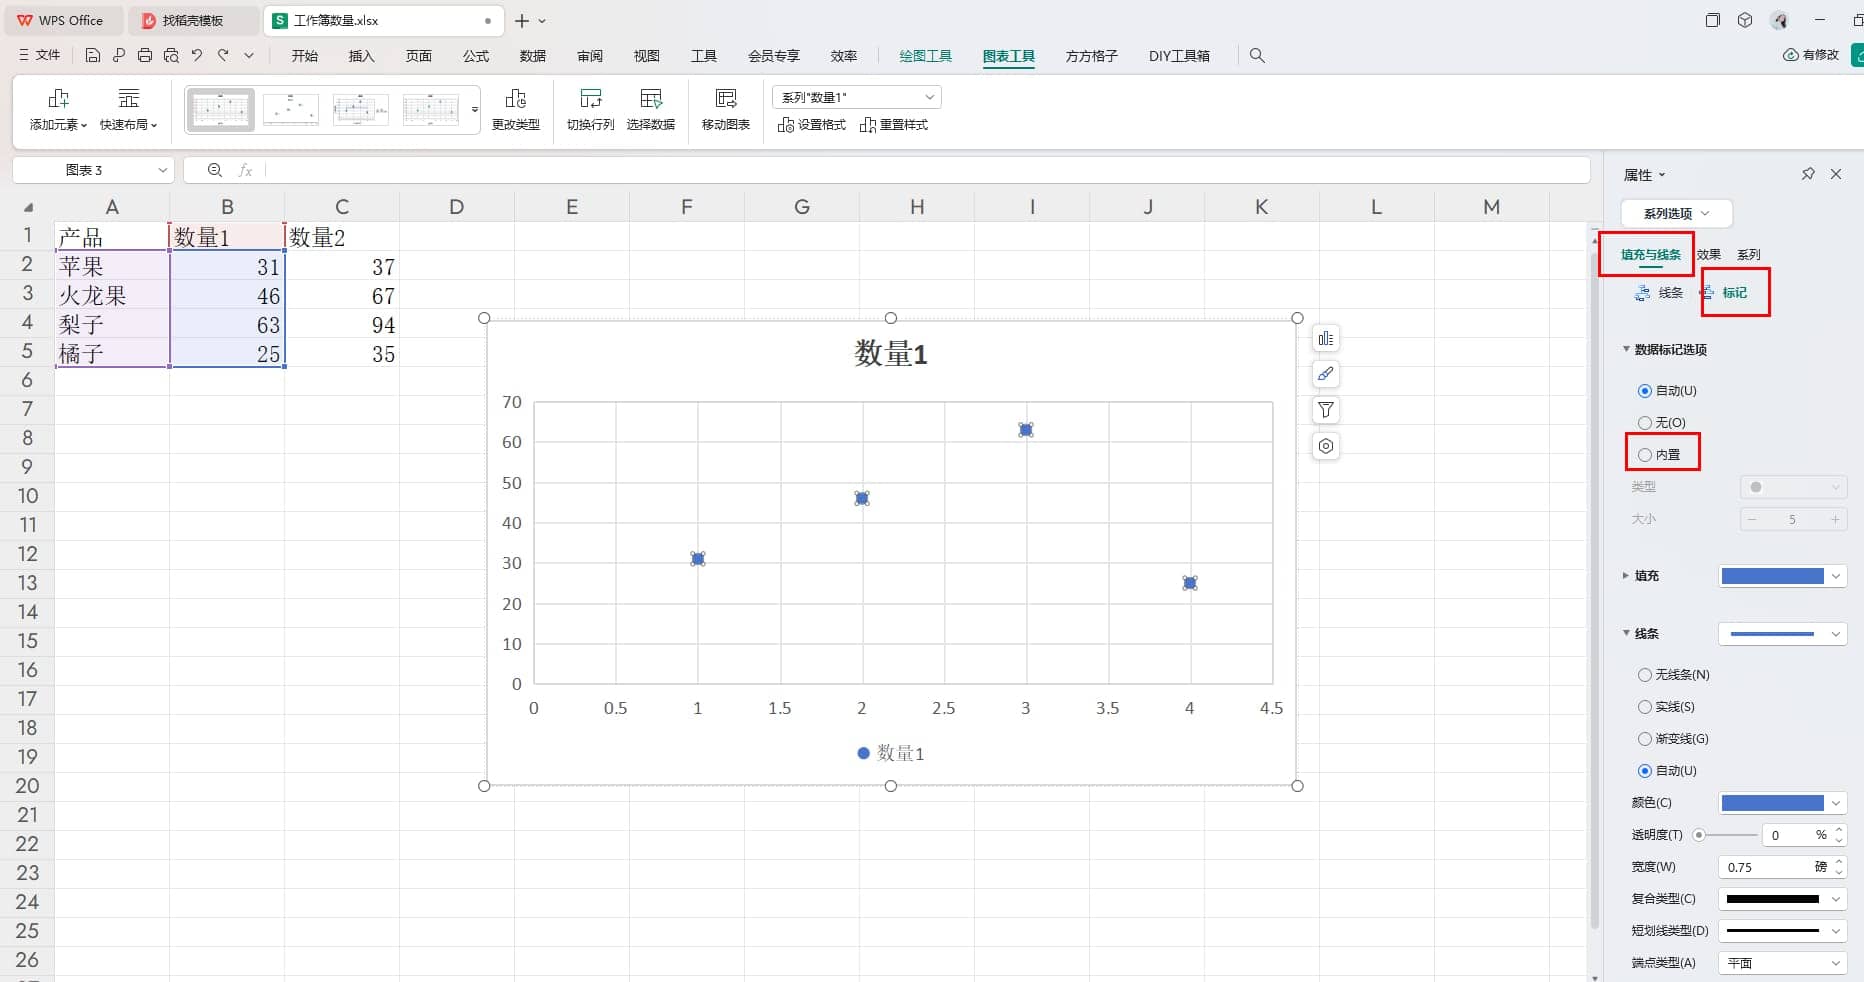
Task: Collapse the Line (线条) section
Action: 1626,633
